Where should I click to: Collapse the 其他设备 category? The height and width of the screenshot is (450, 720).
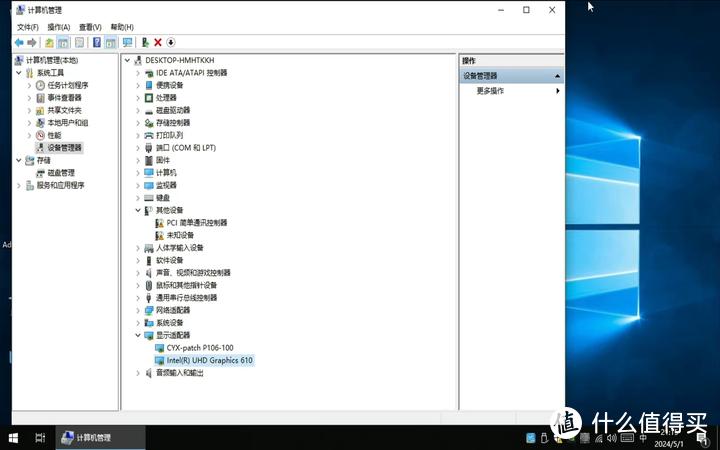coord(138,210)
